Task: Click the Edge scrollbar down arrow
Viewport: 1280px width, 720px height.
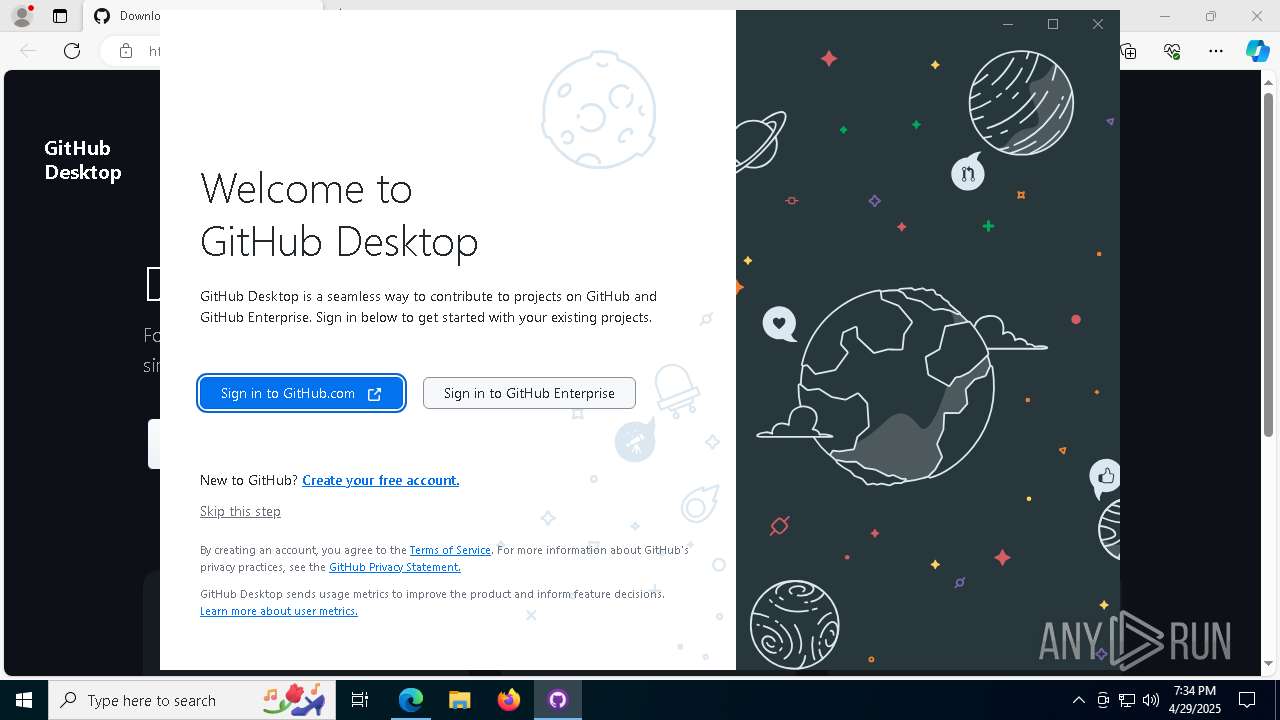Action: 1268,663
